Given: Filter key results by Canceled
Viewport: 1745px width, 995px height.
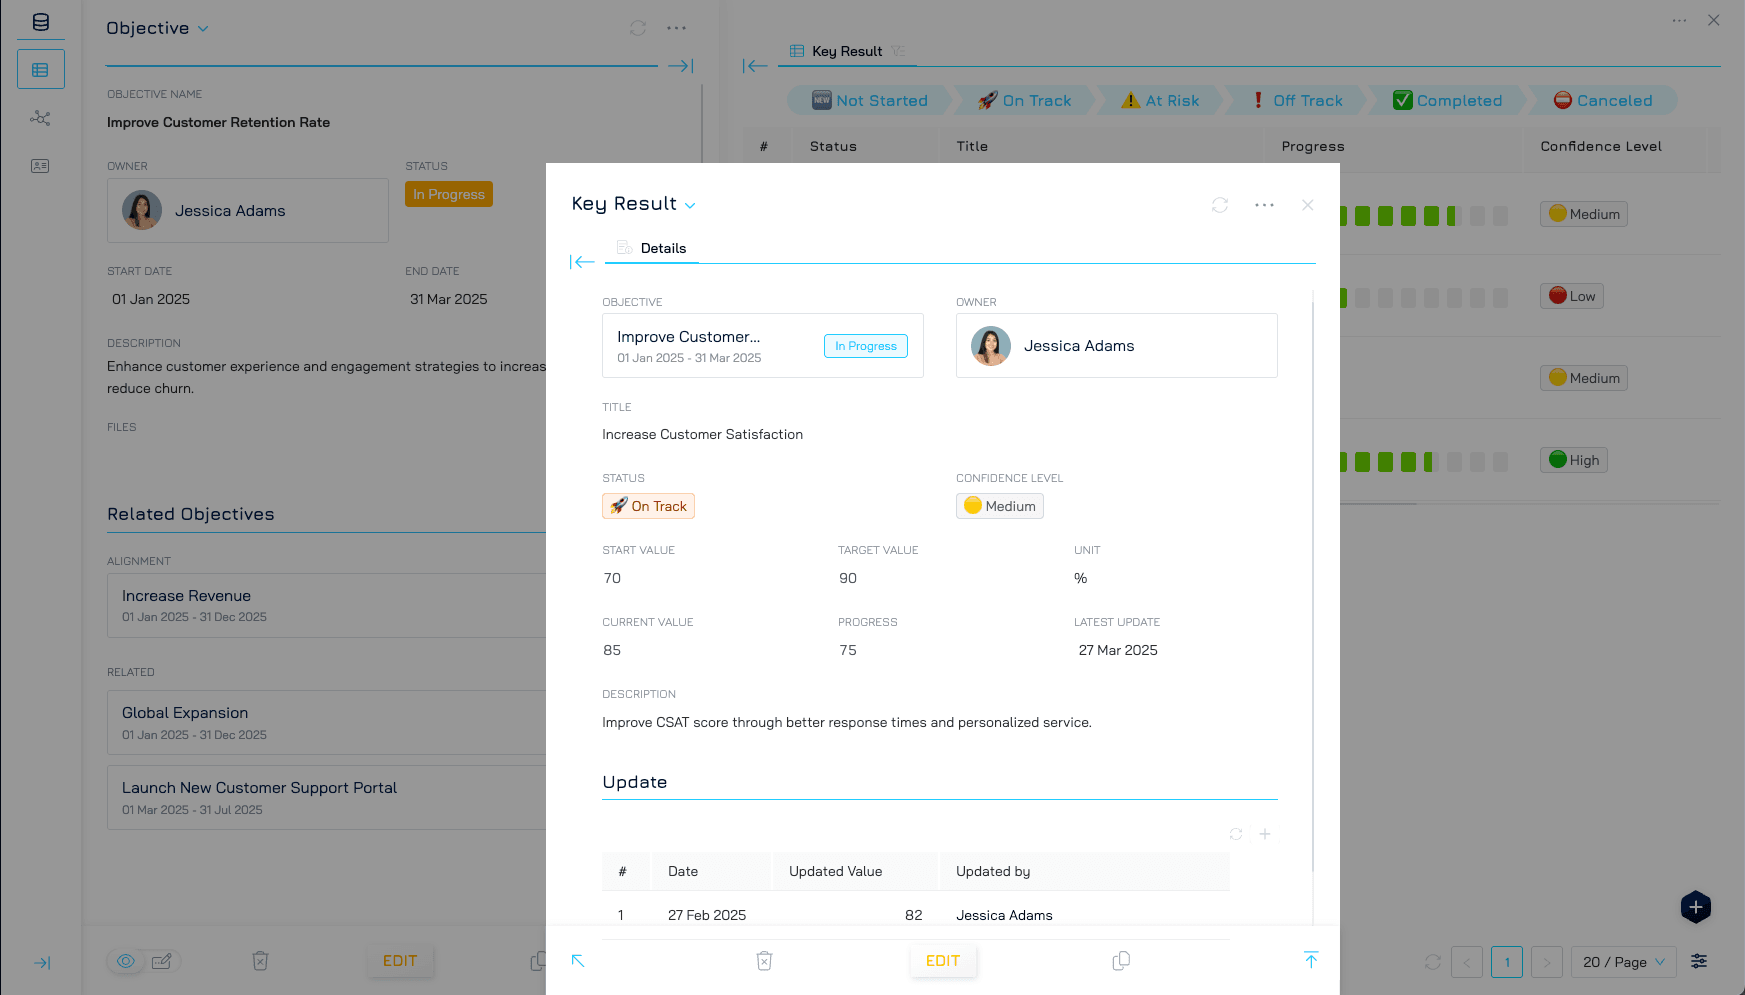Looking at the screenshot, I should point(1603,100).
